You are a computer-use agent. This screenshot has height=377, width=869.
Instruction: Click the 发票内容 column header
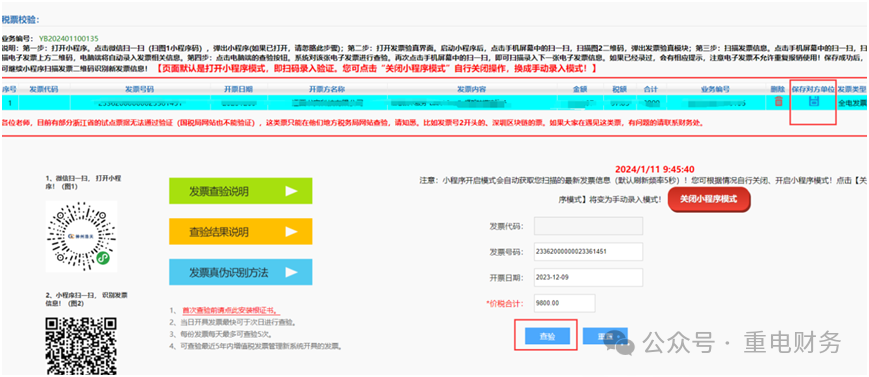pyautogui.click(x=472, y=89)
